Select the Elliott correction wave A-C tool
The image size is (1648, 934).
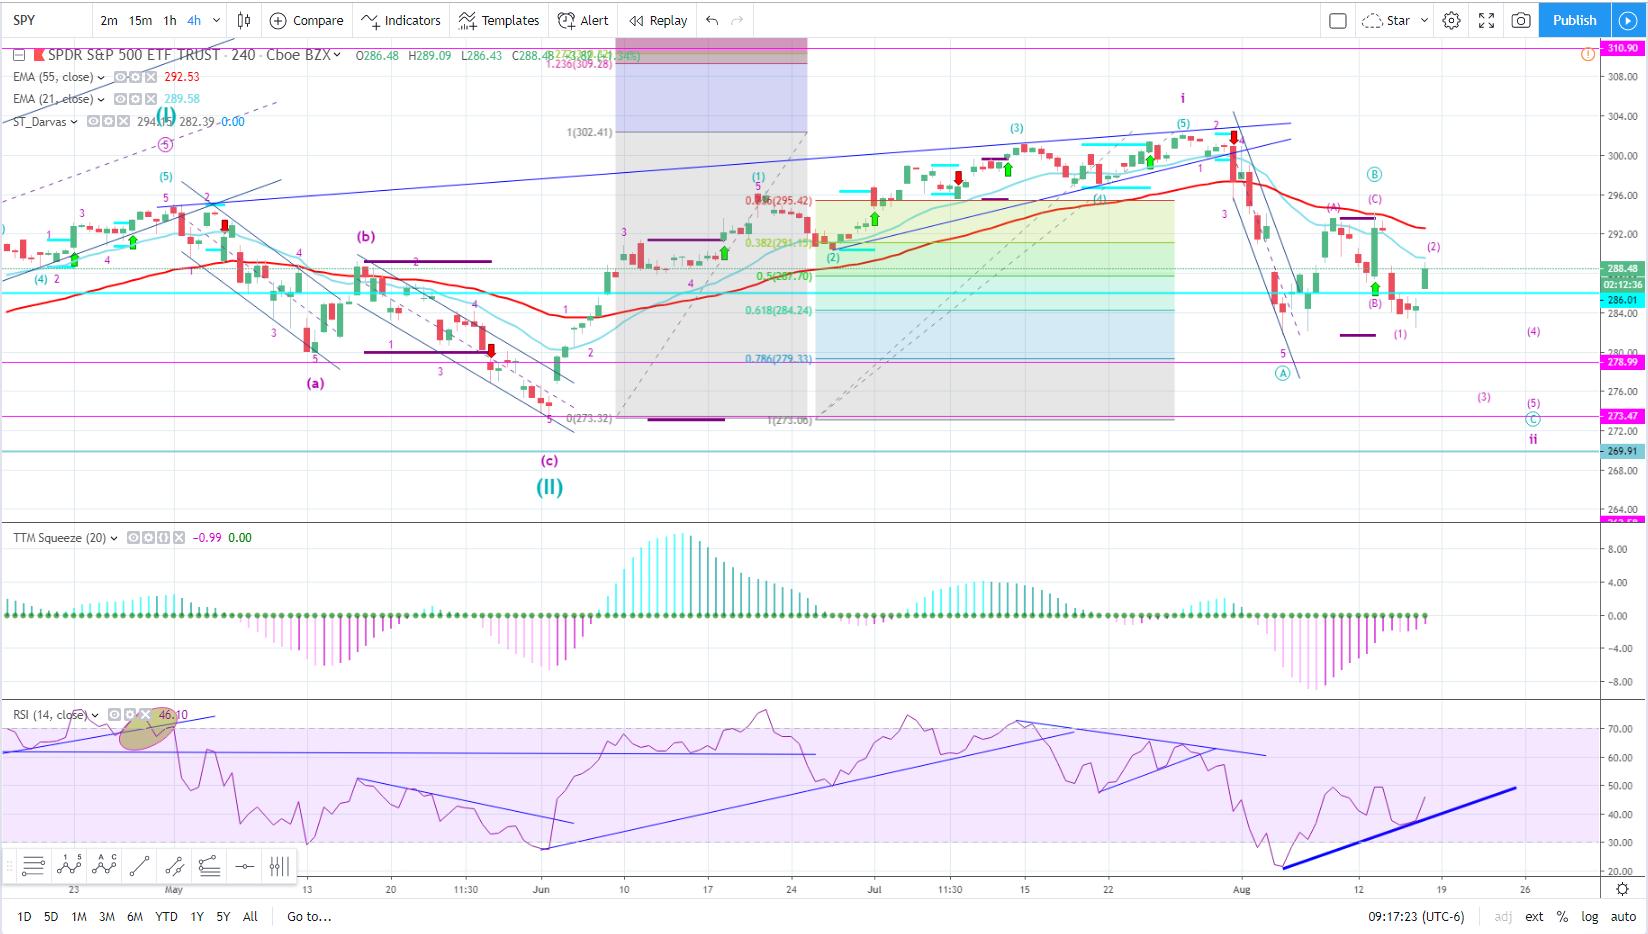point(104,866)
